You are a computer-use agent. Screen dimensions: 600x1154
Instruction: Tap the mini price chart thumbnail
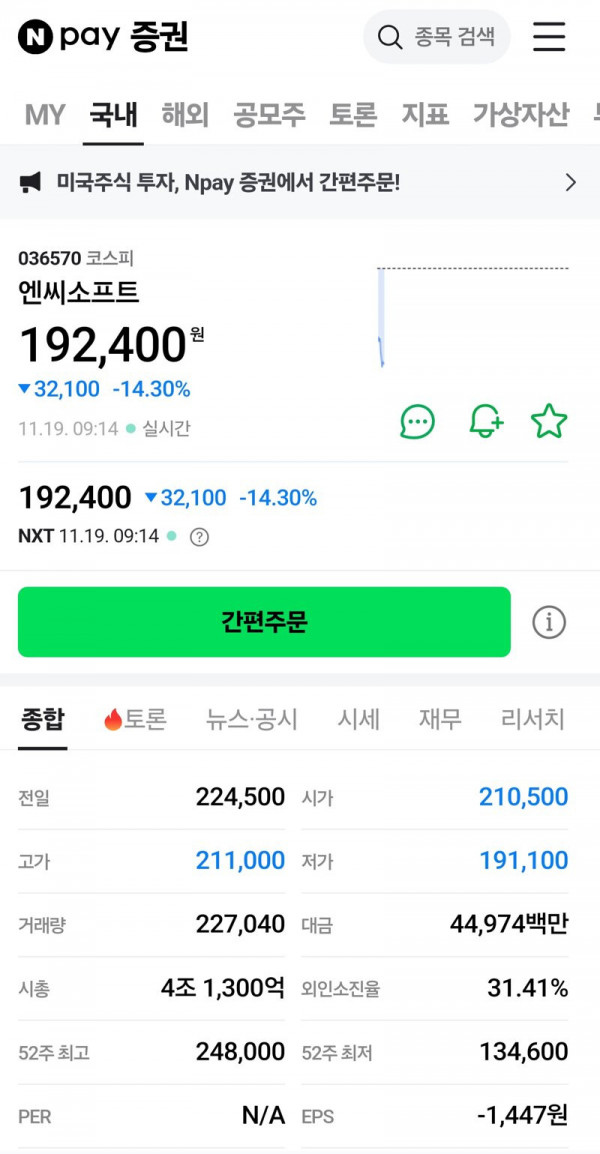pos(472,317)
